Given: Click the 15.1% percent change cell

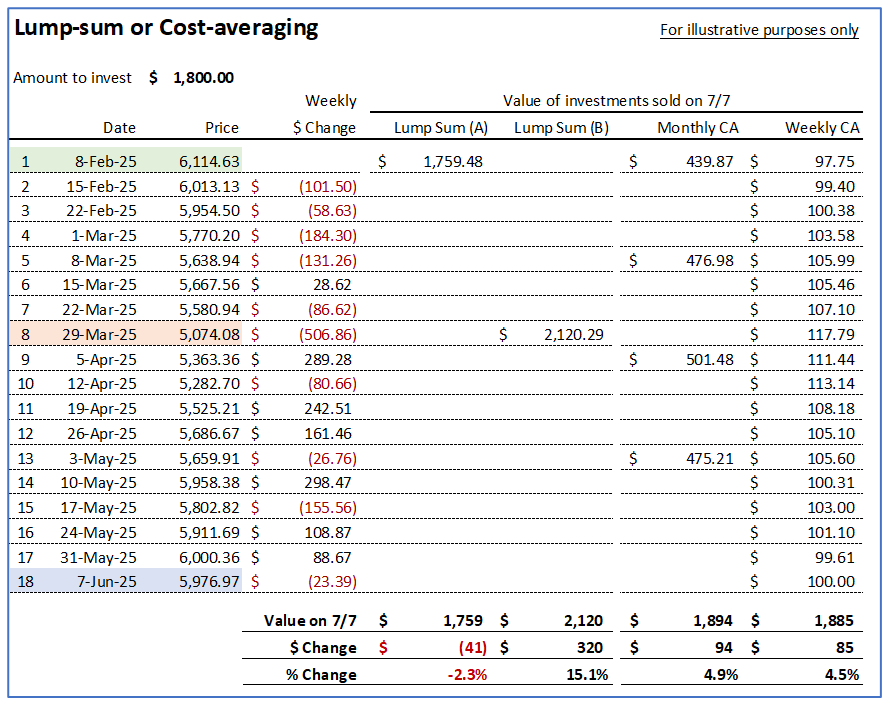Looking at the screenshot, I should (x=587, y=674).
